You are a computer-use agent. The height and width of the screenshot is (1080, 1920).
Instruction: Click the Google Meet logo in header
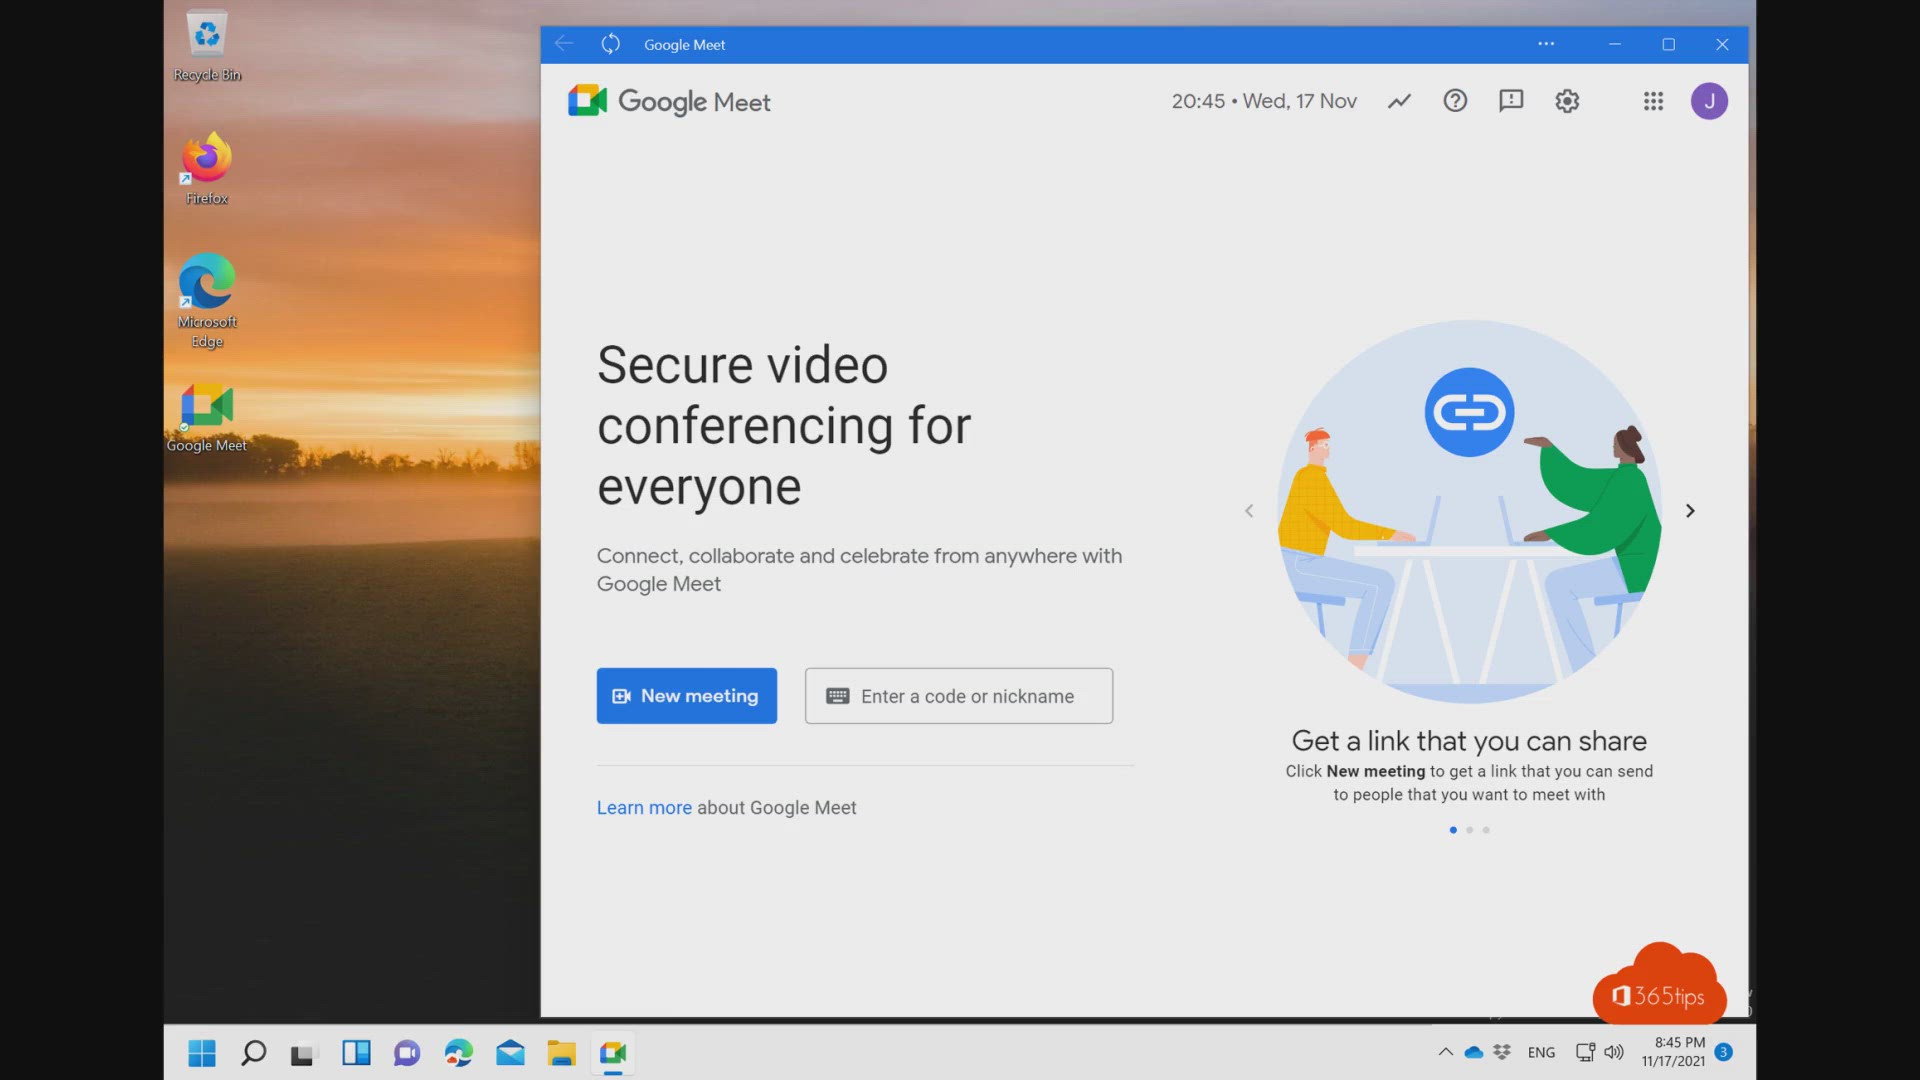(x=669, y=101)
